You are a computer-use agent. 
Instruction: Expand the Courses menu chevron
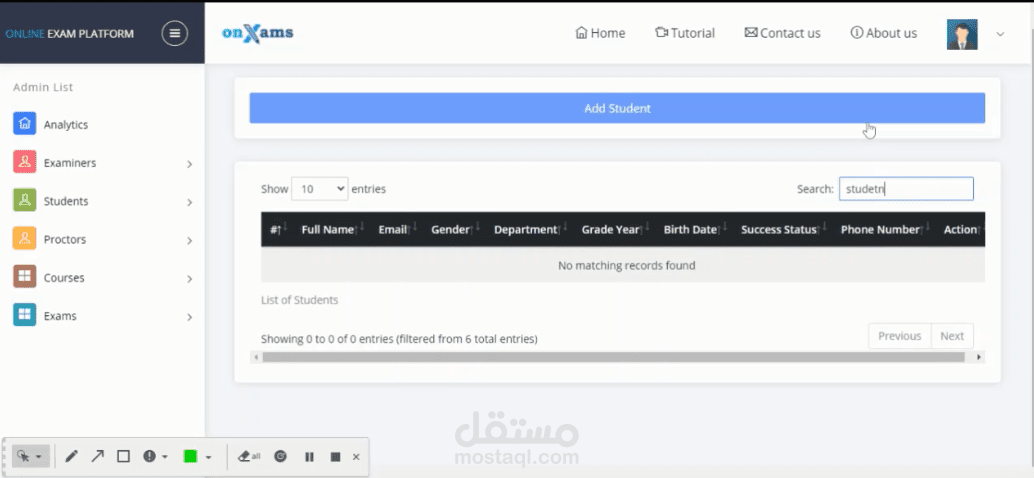tap(189, 279)
